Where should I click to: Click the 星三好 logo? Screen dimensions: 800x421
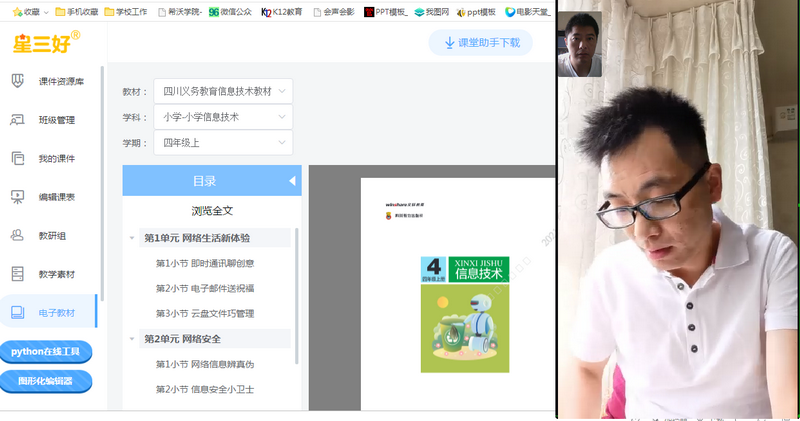tap(46, 43)
